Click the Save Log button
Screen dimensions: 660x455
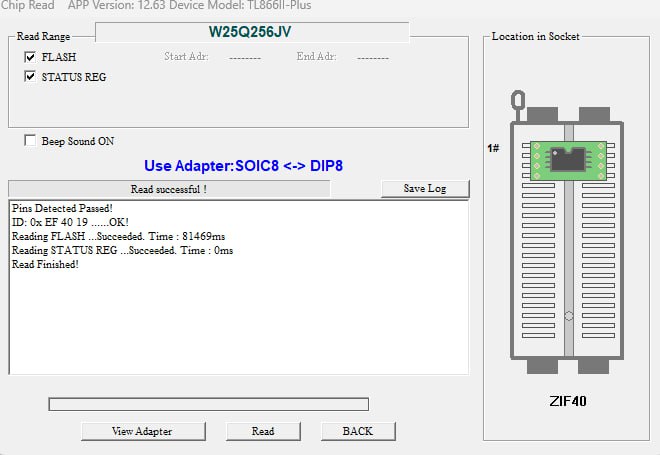point(425,189)
